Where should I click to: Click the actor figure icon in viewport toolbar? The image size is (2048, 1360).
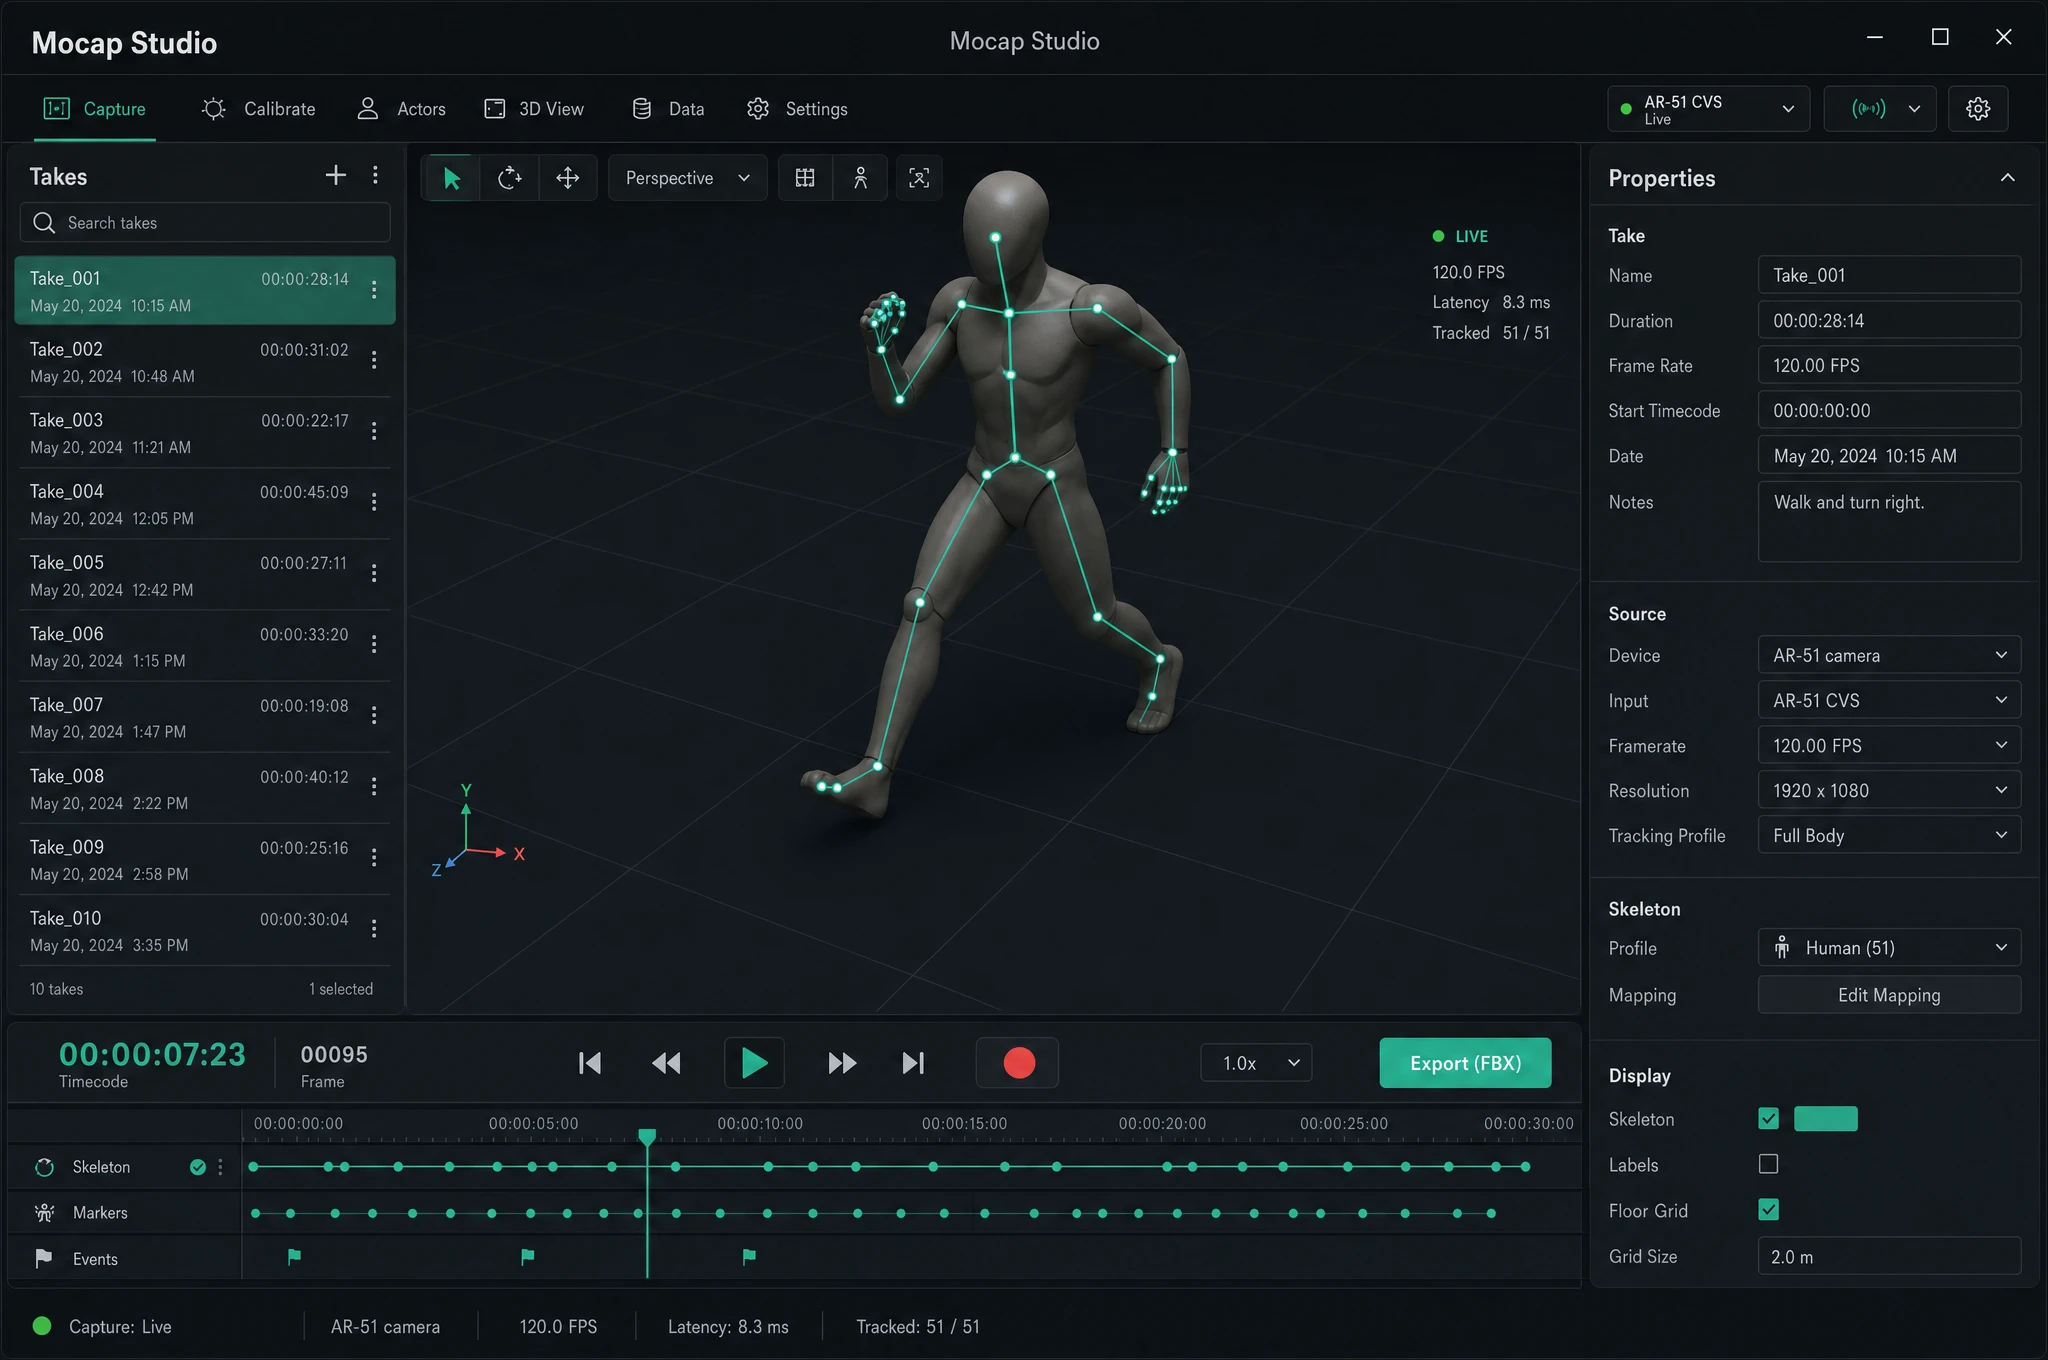(x=860, y=178)
